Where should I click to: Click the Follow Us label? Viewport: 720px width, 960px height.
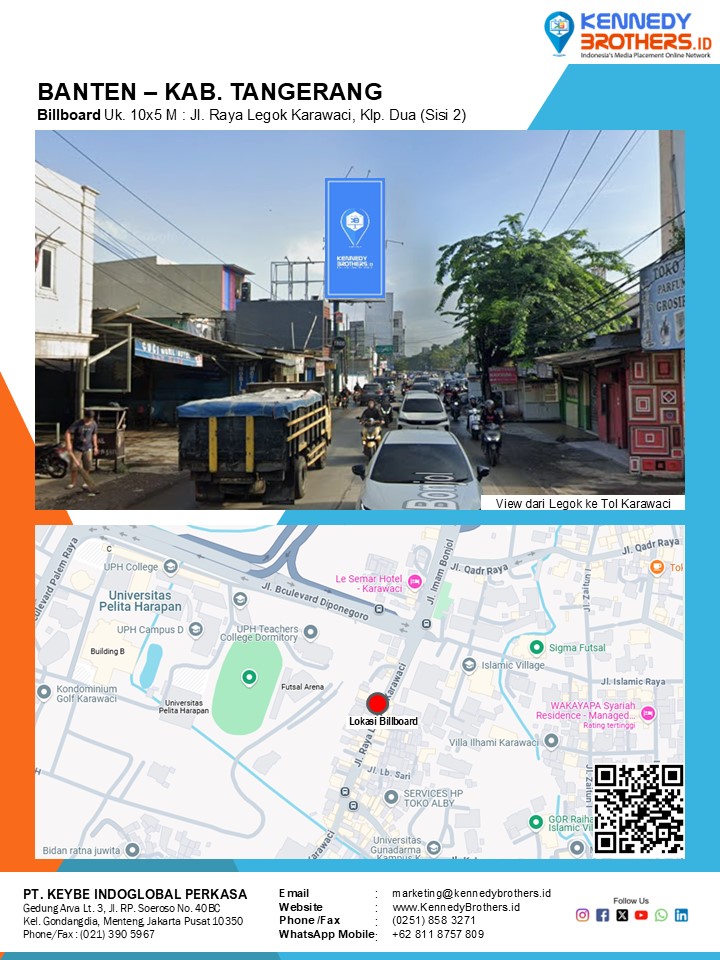[x=631, y=901]
